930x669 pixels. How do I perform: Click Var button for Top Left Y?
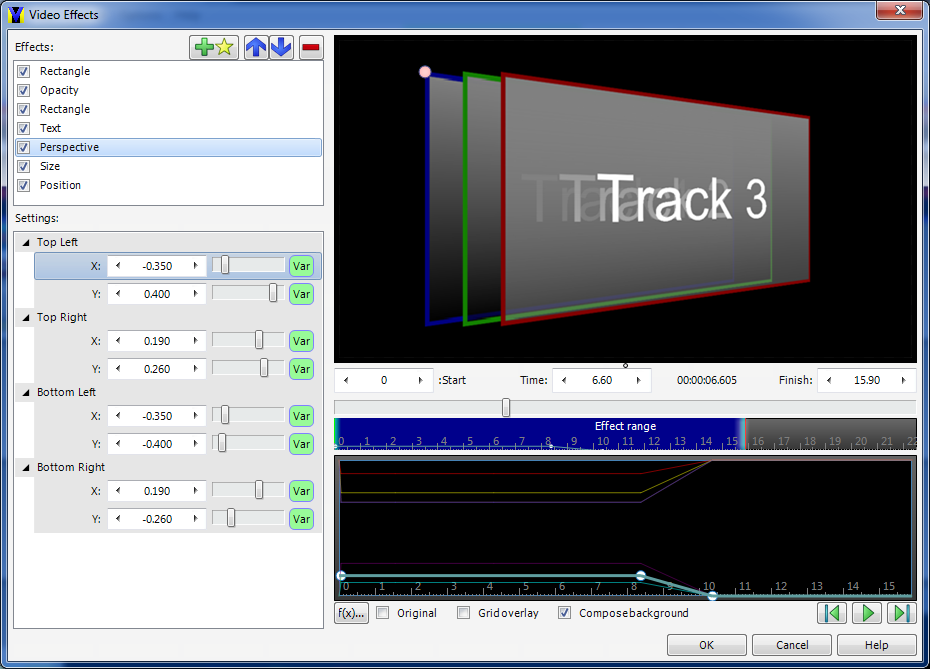click(x=301, y=294)
